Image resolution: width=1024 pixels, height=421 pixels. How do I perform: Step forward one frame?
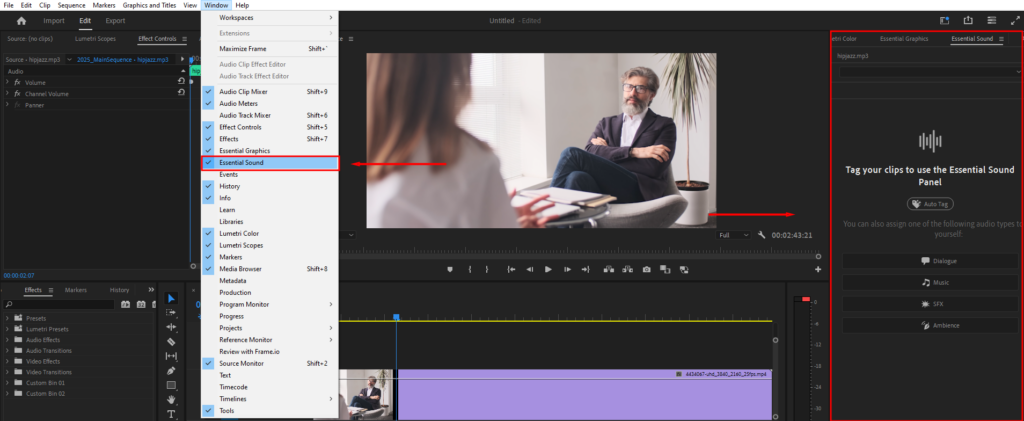pos(568,269)
